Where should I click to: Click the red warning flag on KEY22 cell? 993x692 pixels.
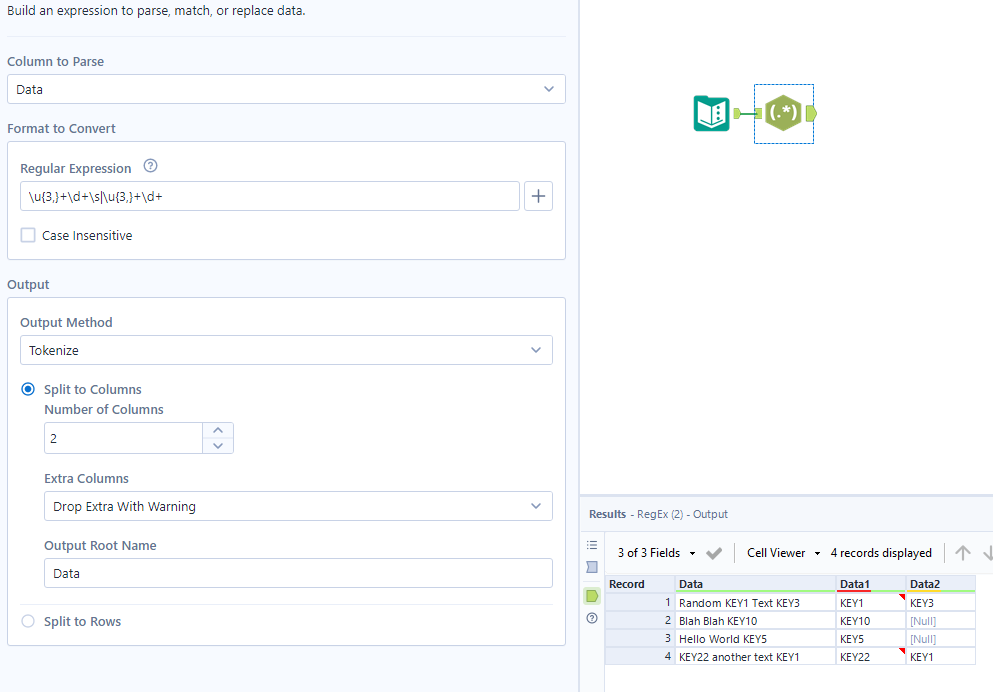(x=902, y=651)
